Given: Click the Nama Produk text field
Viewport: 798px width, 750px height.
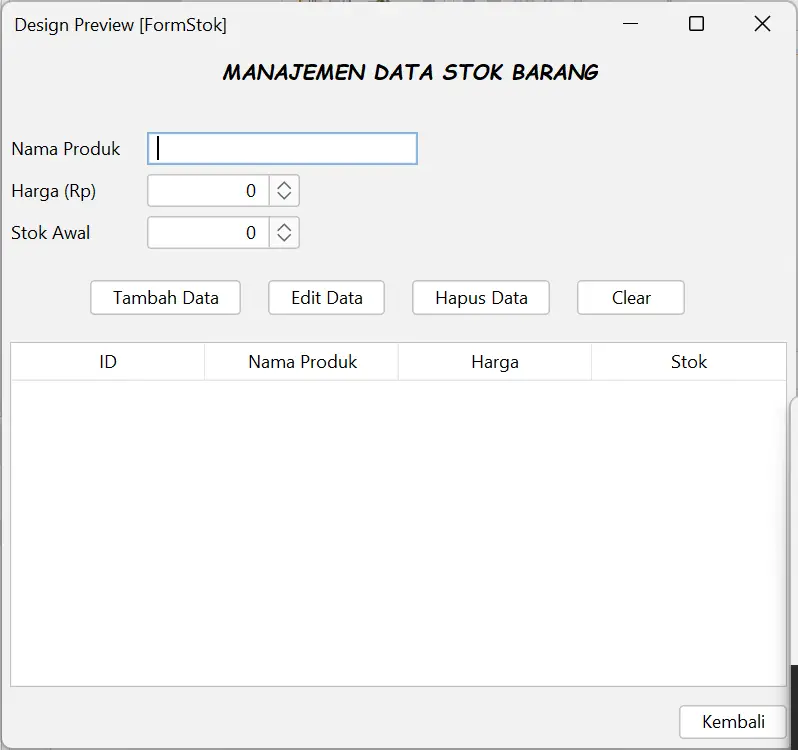Looking at the screenshot, I should point(282,149).
